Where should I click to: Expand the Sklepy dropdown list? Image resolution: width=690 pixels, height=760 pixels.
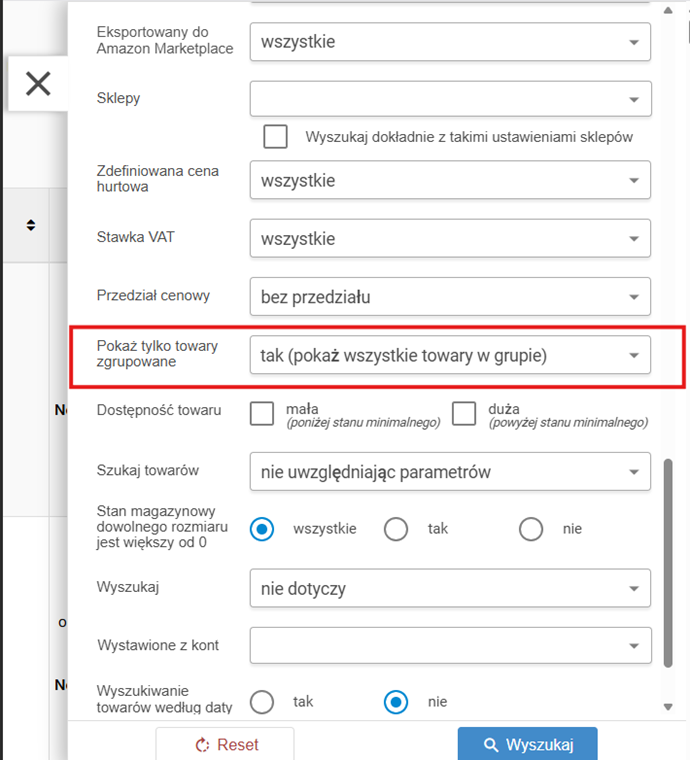click(x=450, y=99)
